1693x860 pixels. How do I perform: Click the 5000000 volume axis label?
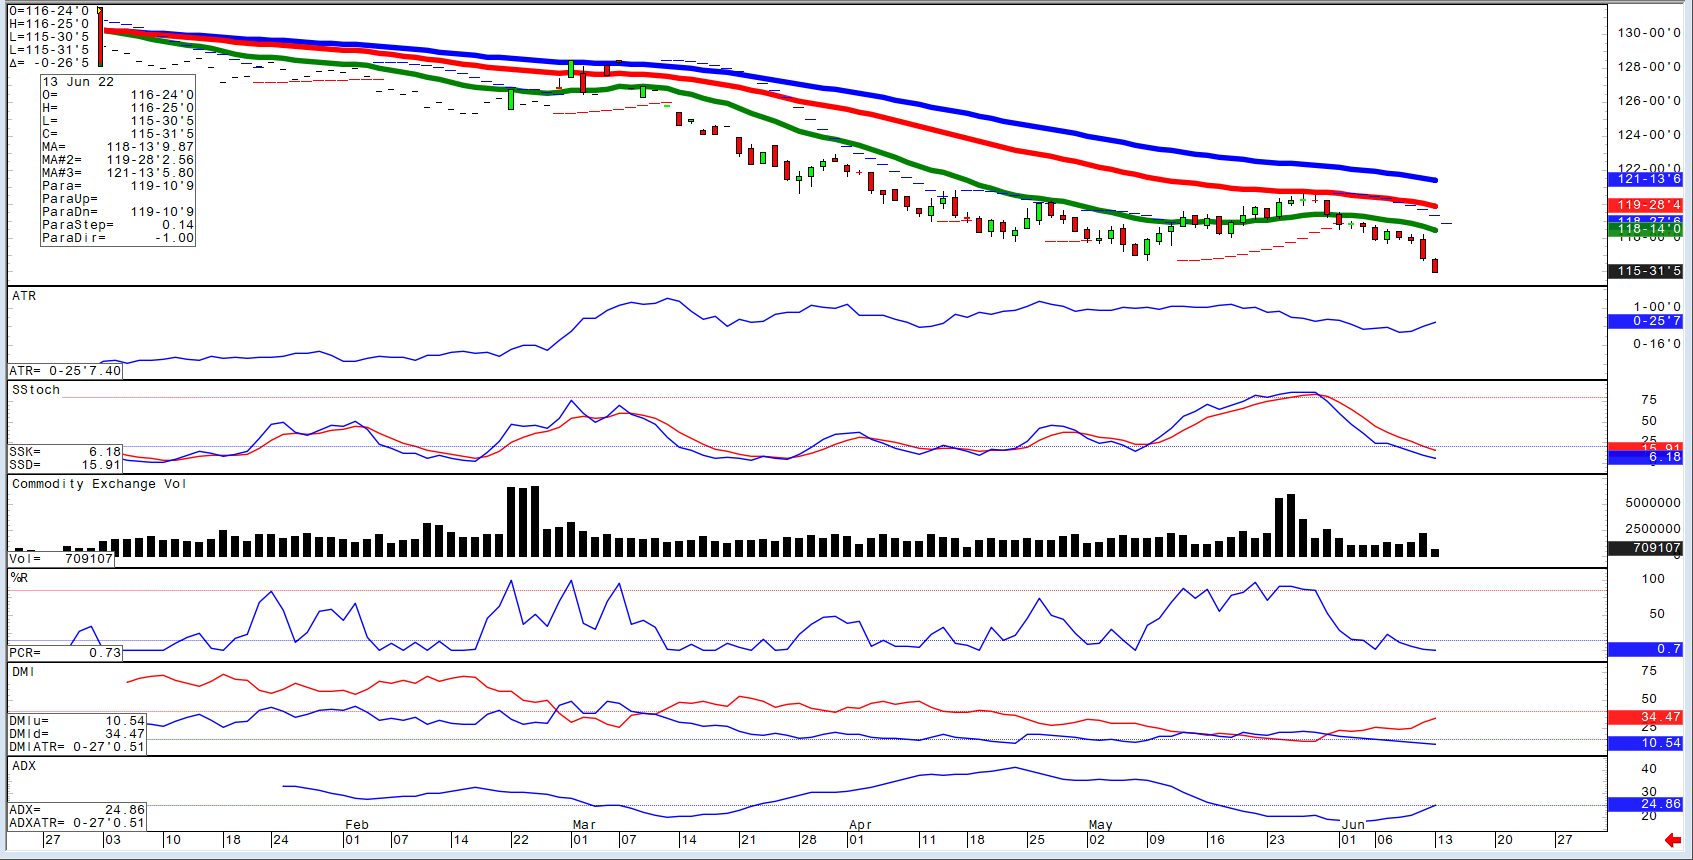[1653, 503]
